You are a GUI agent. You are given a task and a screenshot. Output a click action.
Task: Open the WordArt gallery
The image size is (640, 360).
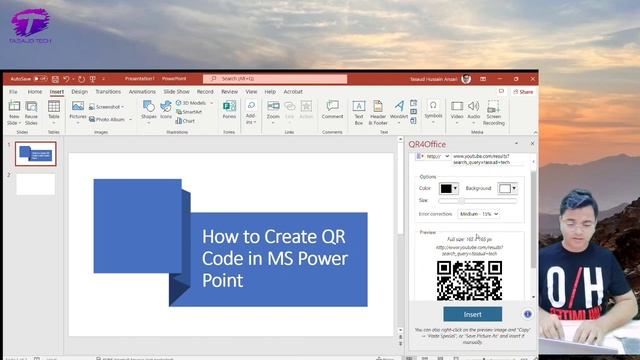pyautogui.click(x=399, y=112)
